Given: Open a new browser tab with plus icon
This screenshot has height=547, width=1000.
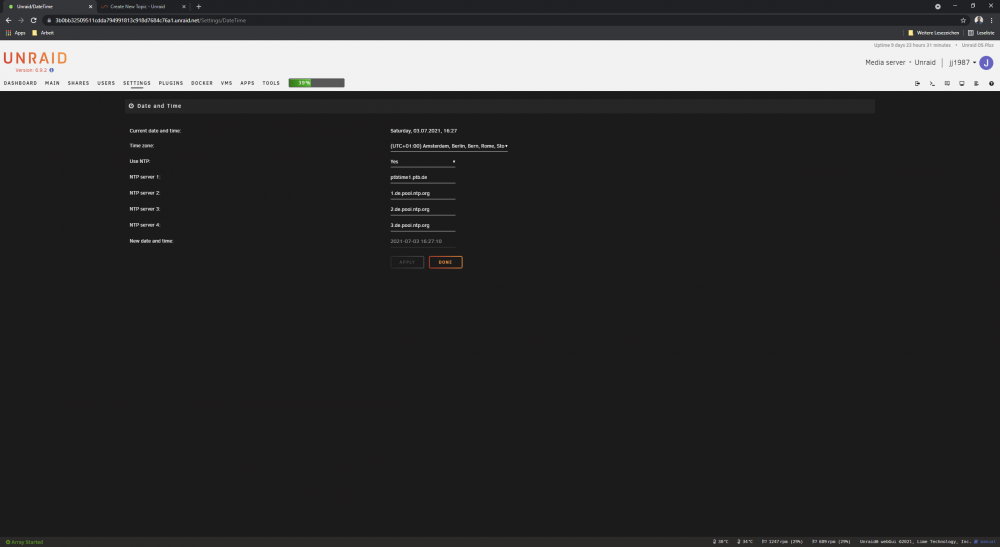Looking at the screenshot, I should coord(198,6).
